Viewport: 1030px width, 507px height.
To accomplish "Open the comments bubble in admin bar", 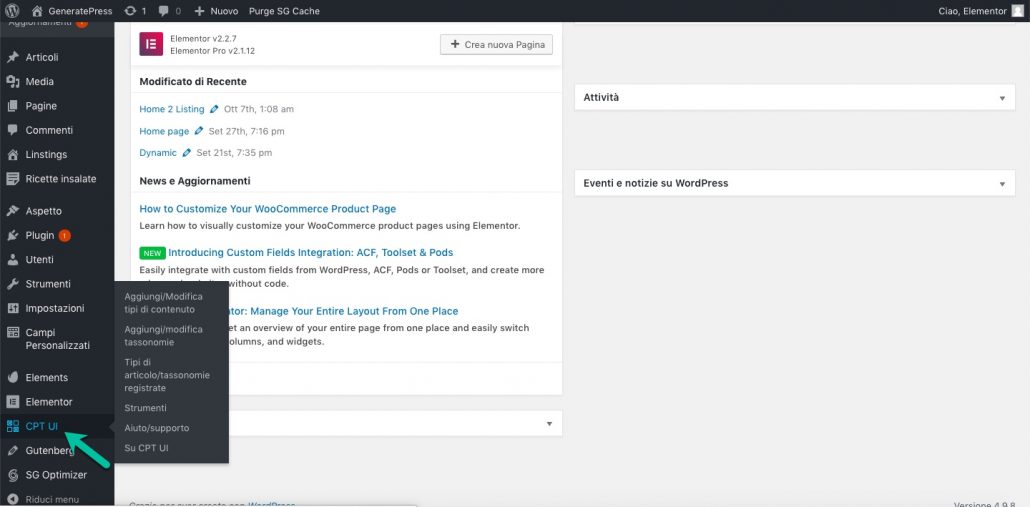I will (164, 10).
